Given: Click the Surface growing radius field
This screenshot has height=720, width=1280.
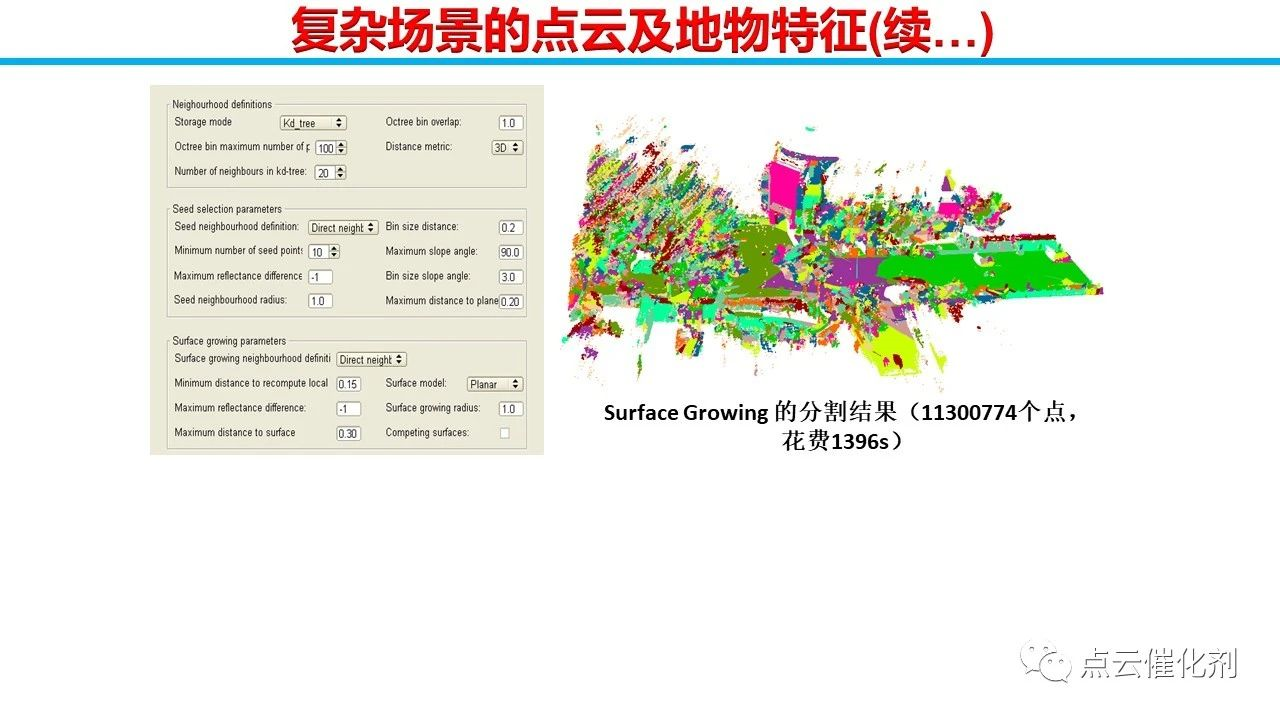Looking at the screenshot, I should (511, 409).
